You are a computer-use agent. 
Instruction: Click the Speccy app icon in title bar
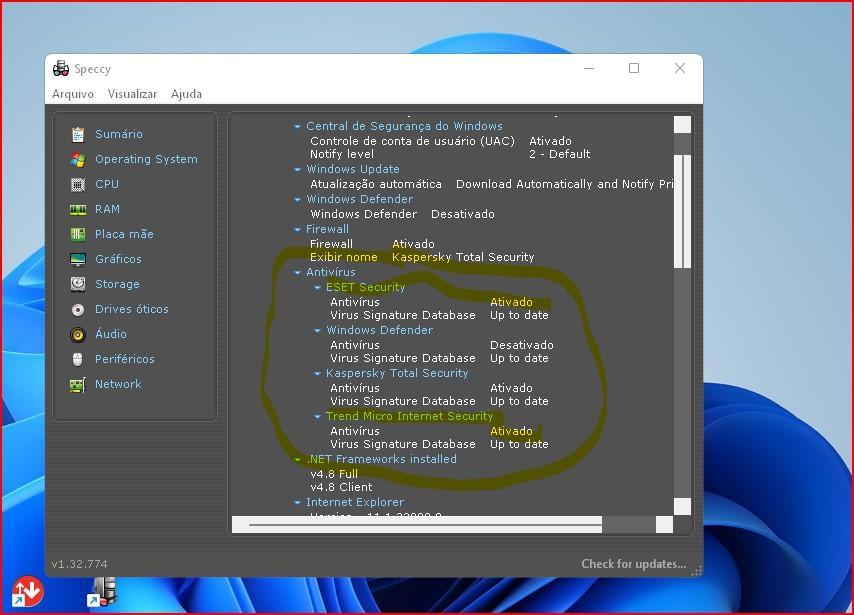[60, 69]
